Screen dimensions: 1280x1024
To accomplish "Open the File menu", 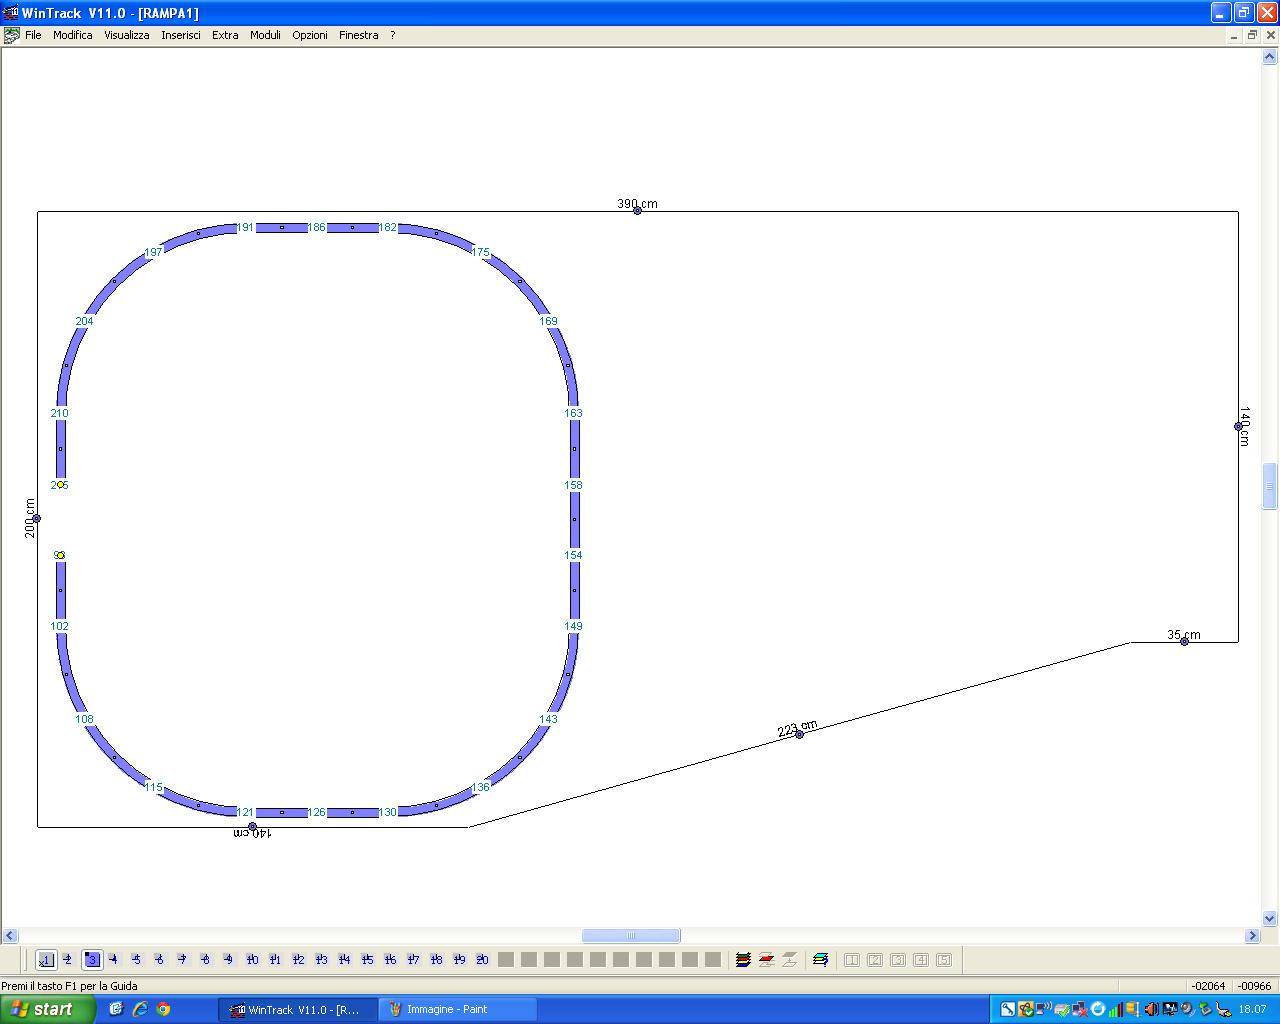I will coord(33,35).
